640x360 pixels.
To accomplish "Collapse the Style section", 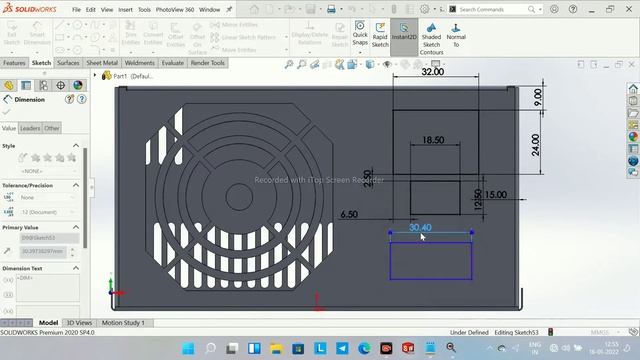I will 76,146.
